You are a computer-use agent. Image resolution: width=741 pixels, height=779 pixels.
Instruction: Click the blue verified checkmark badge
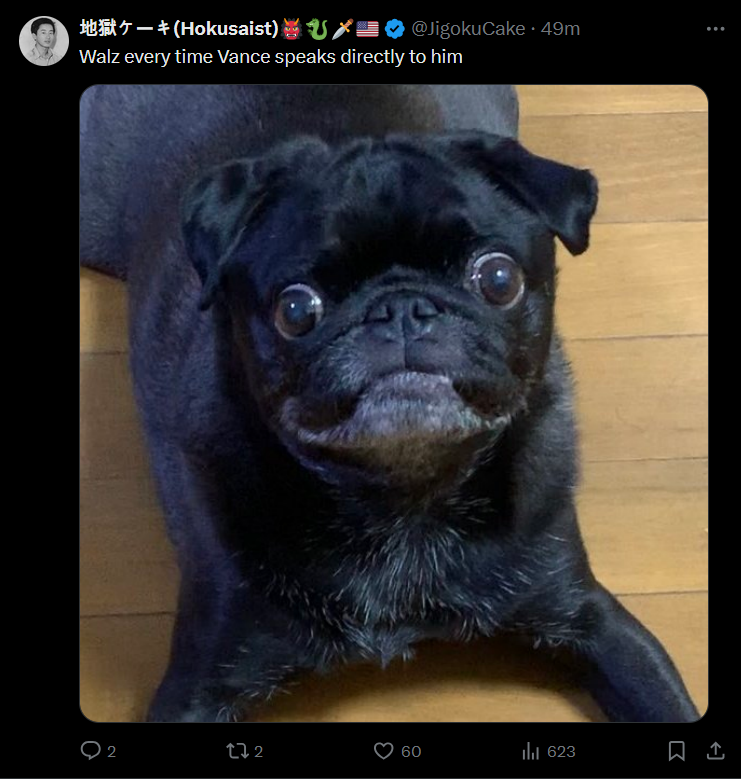[395, 29]
